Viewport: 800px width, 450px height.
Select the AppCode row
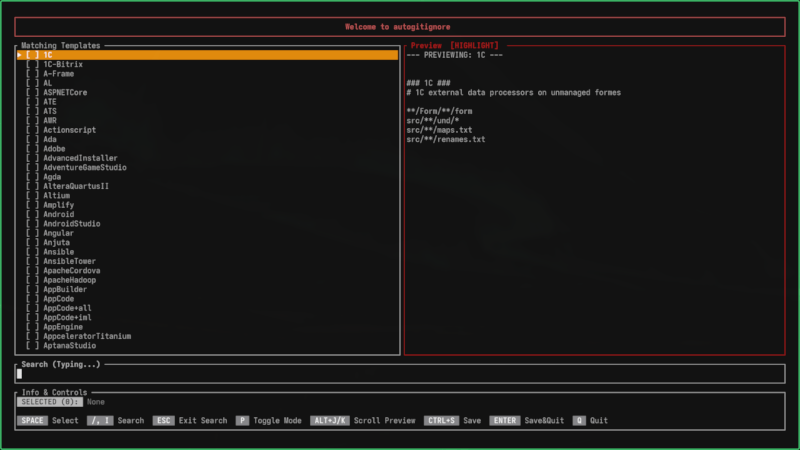pos(208,299)
